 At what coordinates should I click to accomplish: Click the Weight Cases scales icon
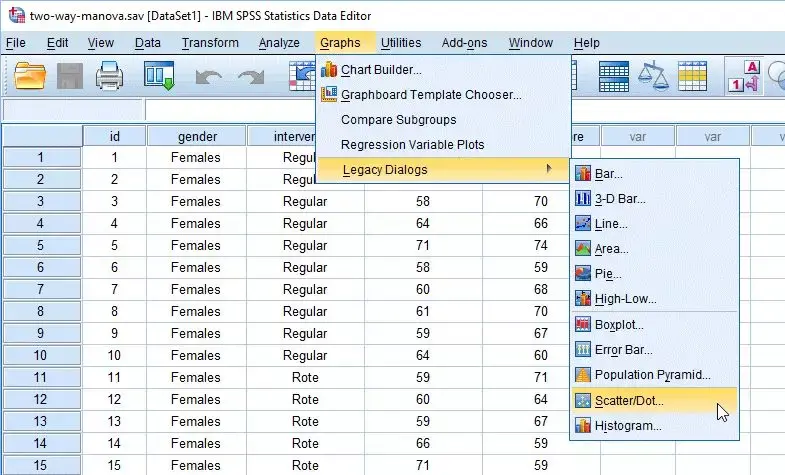click(x=653, y=76)
